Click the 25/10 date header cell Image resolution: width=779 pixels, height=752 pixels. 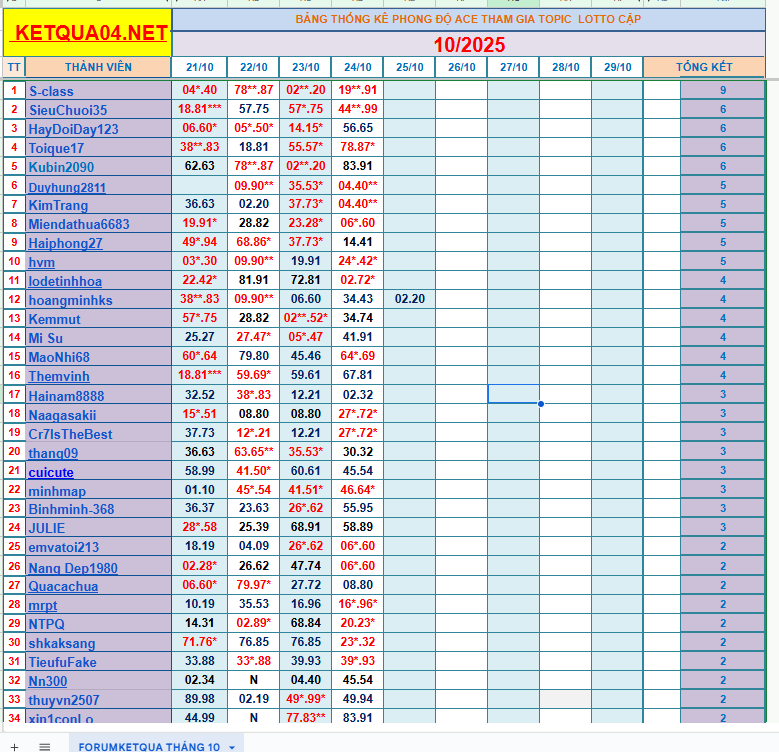tap(409, 67)
